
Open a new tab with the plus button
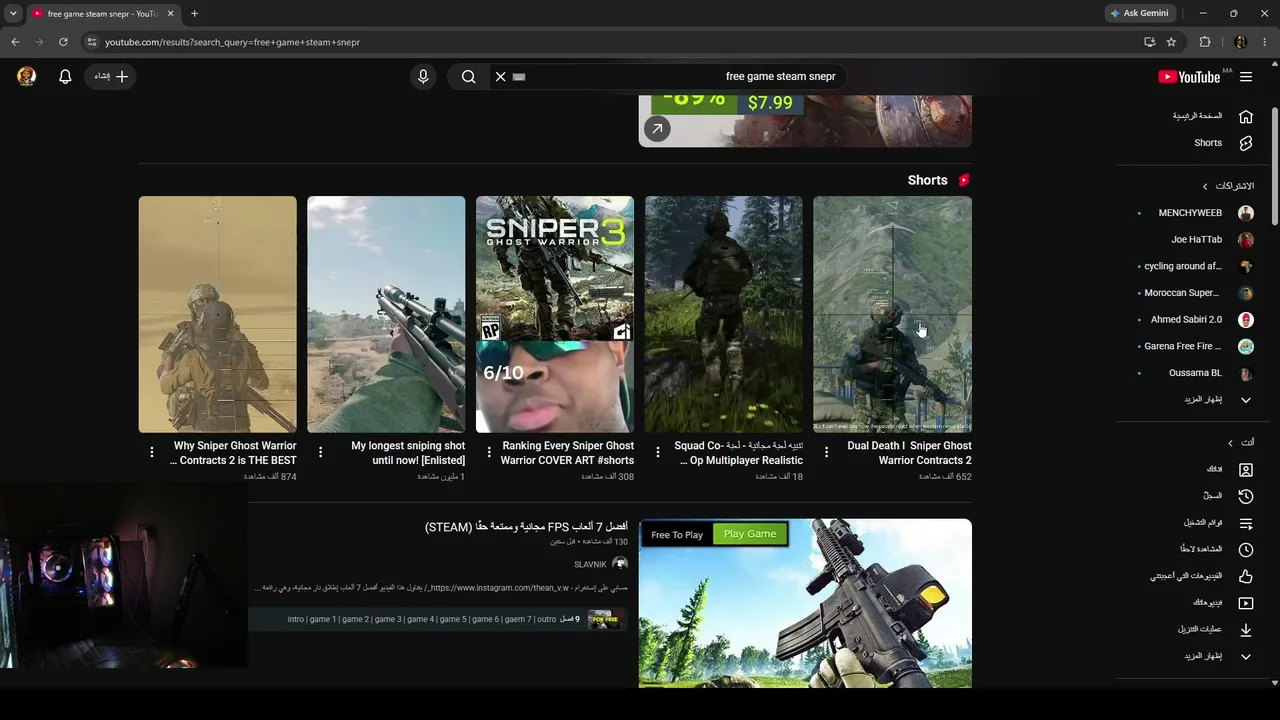click(x=194, y=13)
